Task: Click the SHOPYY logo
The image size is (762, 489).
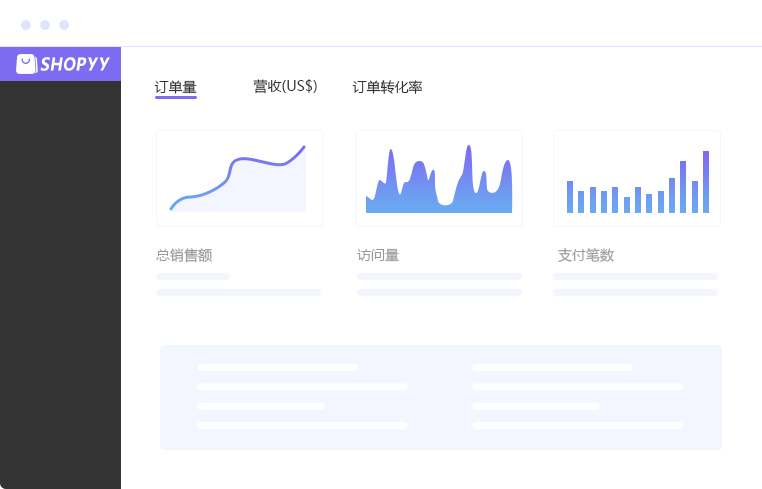Action: [63, 64]
